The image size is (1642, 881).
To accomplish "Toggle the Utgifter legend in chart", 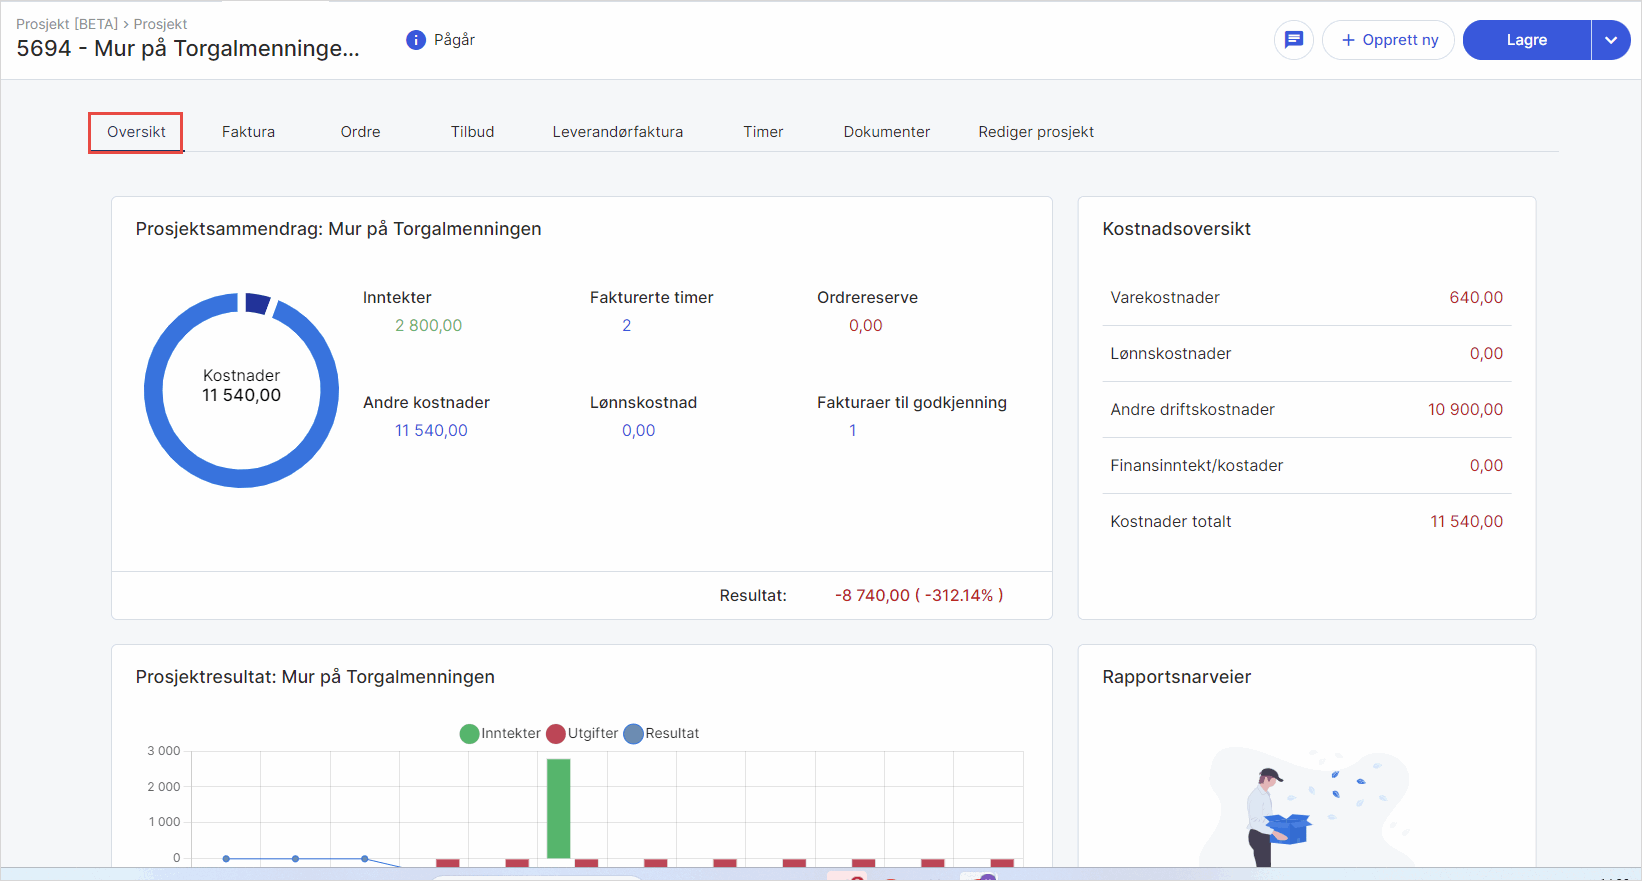I will [582, 734].
